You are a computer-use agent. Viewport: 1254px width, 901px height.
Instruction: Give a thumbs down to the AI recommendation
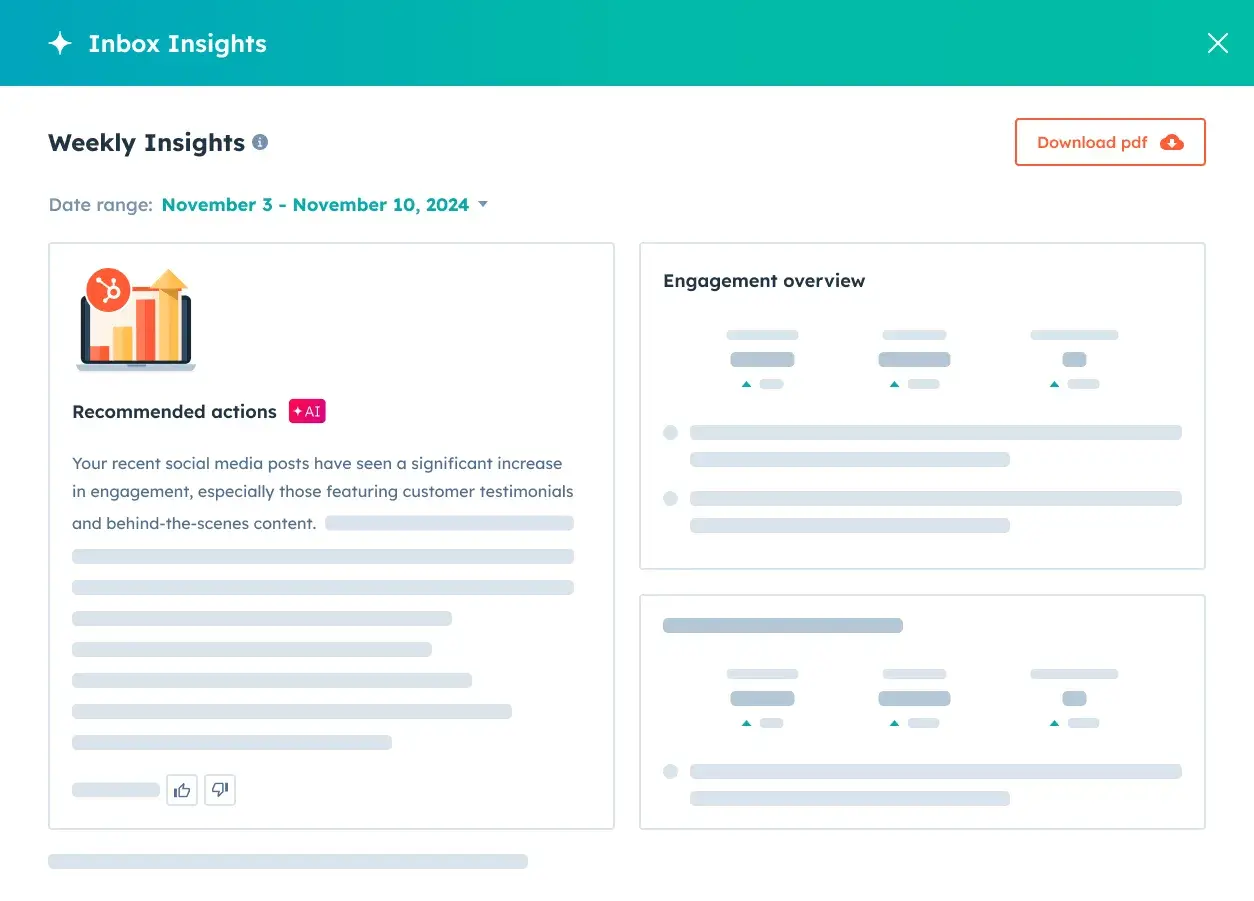219,789
